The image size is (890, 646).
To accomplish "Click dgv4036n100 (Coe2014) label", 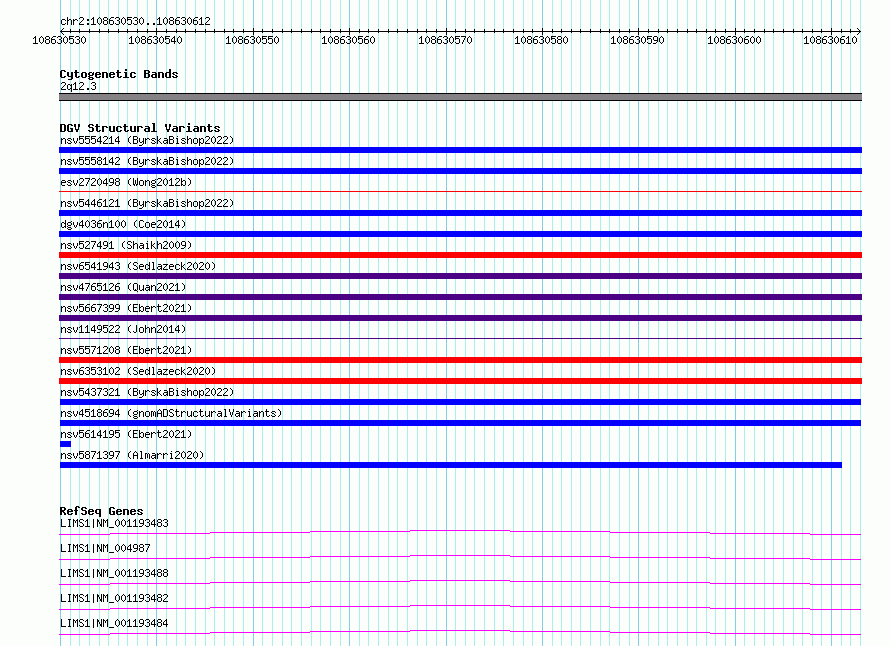I will (123, 224).
